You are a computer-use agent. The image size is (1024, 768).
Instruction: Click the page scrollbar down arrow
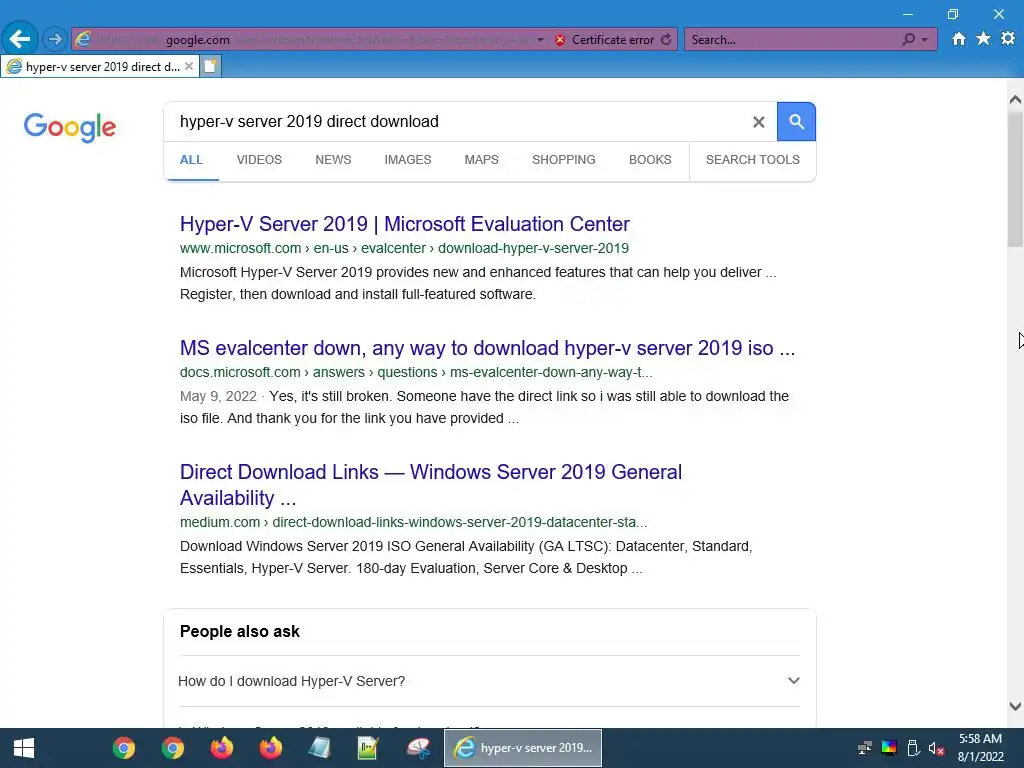click(1015, 706)
